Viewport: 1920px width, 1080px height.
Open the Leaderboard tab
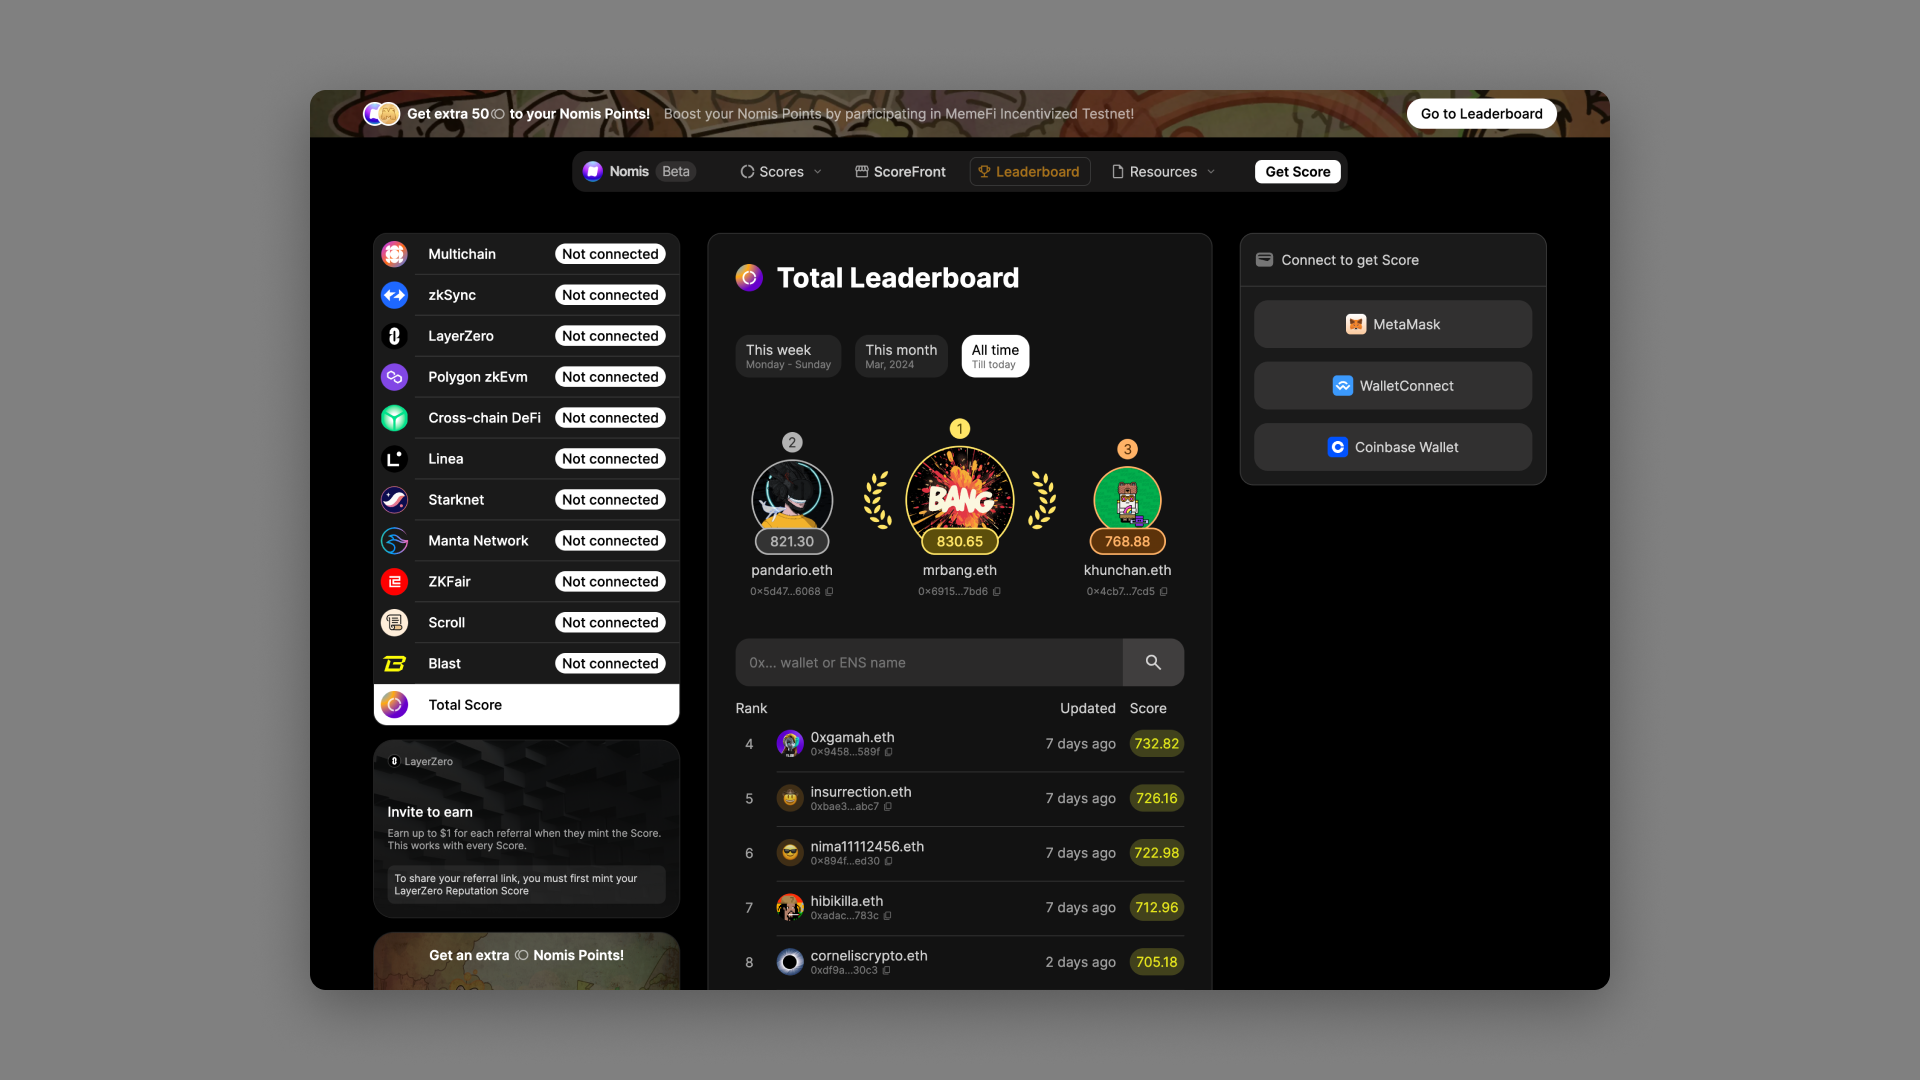1036,171
